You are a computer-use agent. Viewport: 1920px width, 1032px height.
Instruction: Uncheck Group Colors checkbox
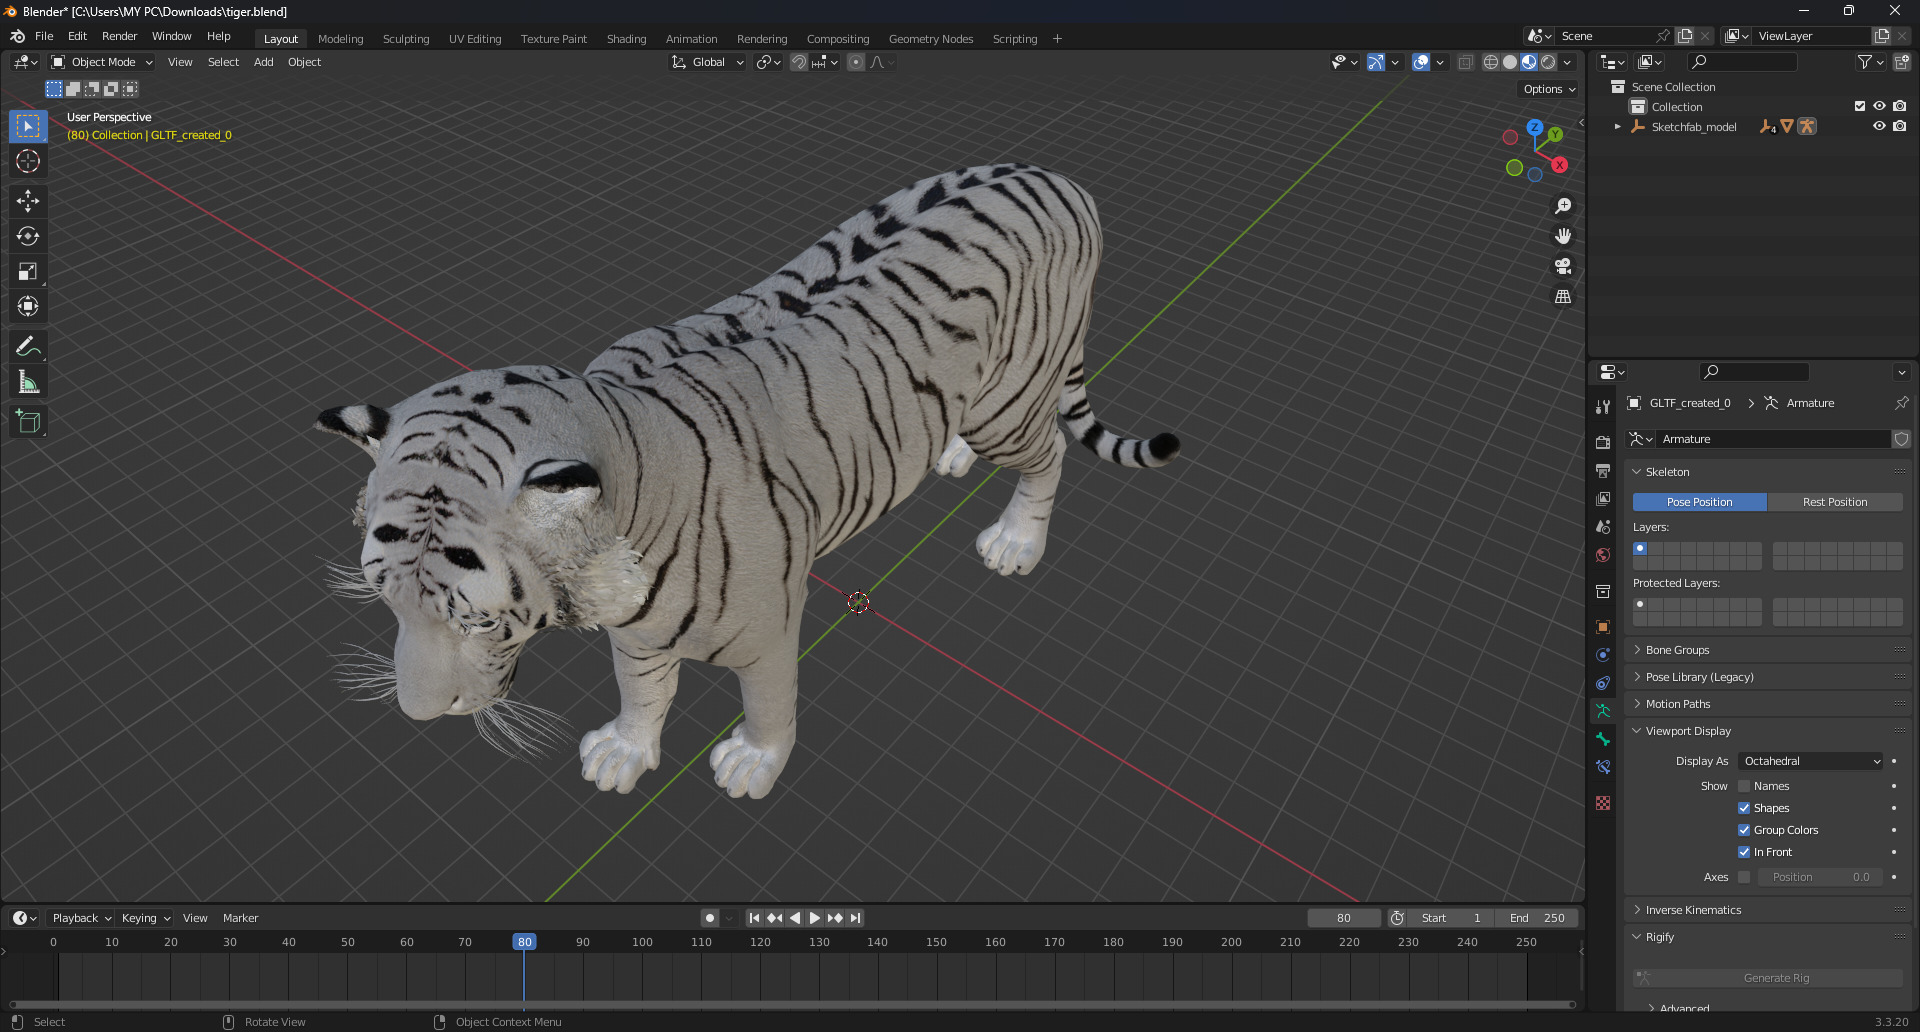tap(1744, 830)
